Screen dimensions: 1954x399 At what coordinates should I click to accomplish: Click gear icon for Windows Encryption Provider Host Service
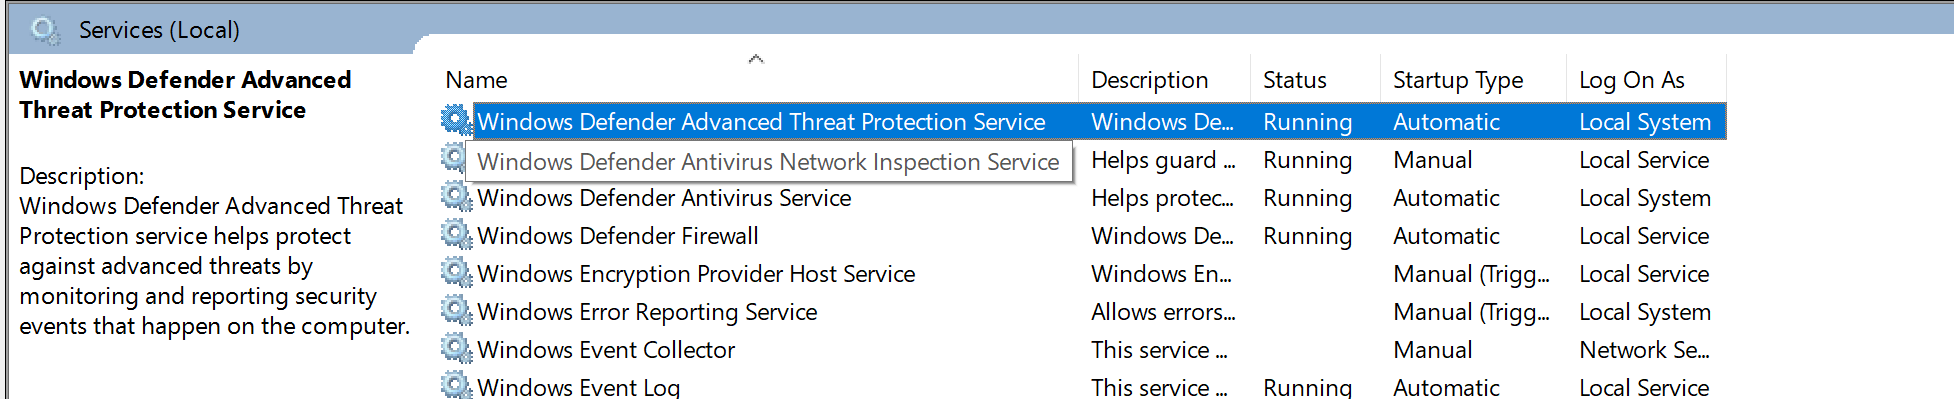456,273
